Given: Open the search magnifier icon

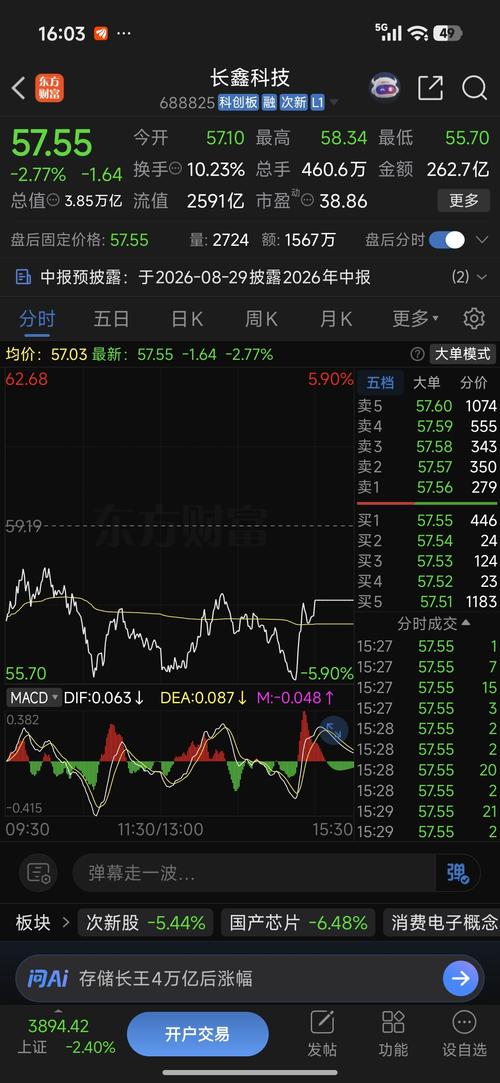Looking at the screenshot, I should click(474, 88).
